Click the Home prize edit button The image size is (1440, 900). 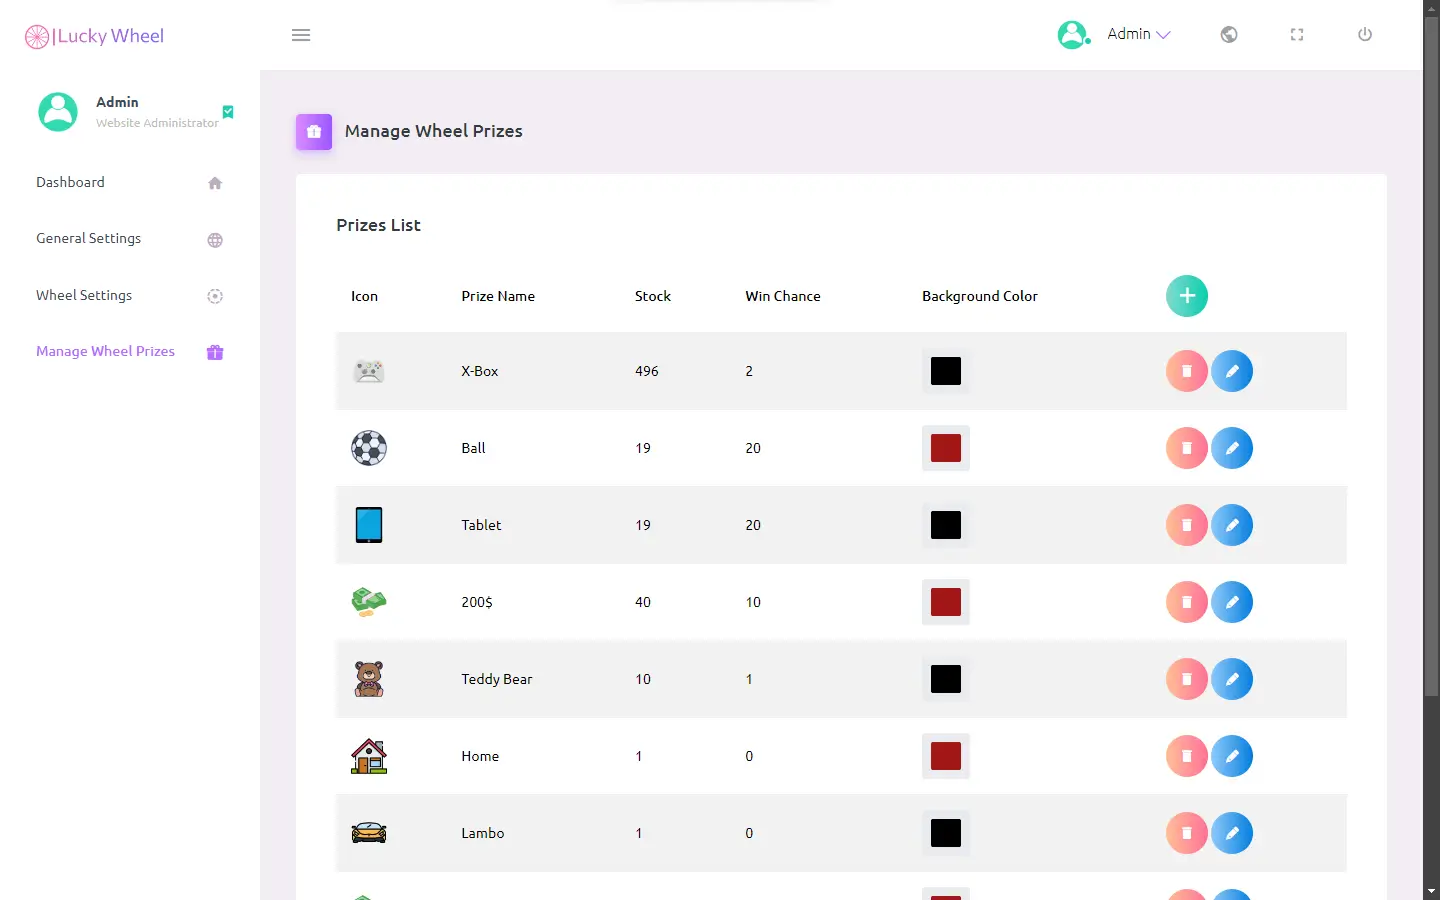point(1232,756)
